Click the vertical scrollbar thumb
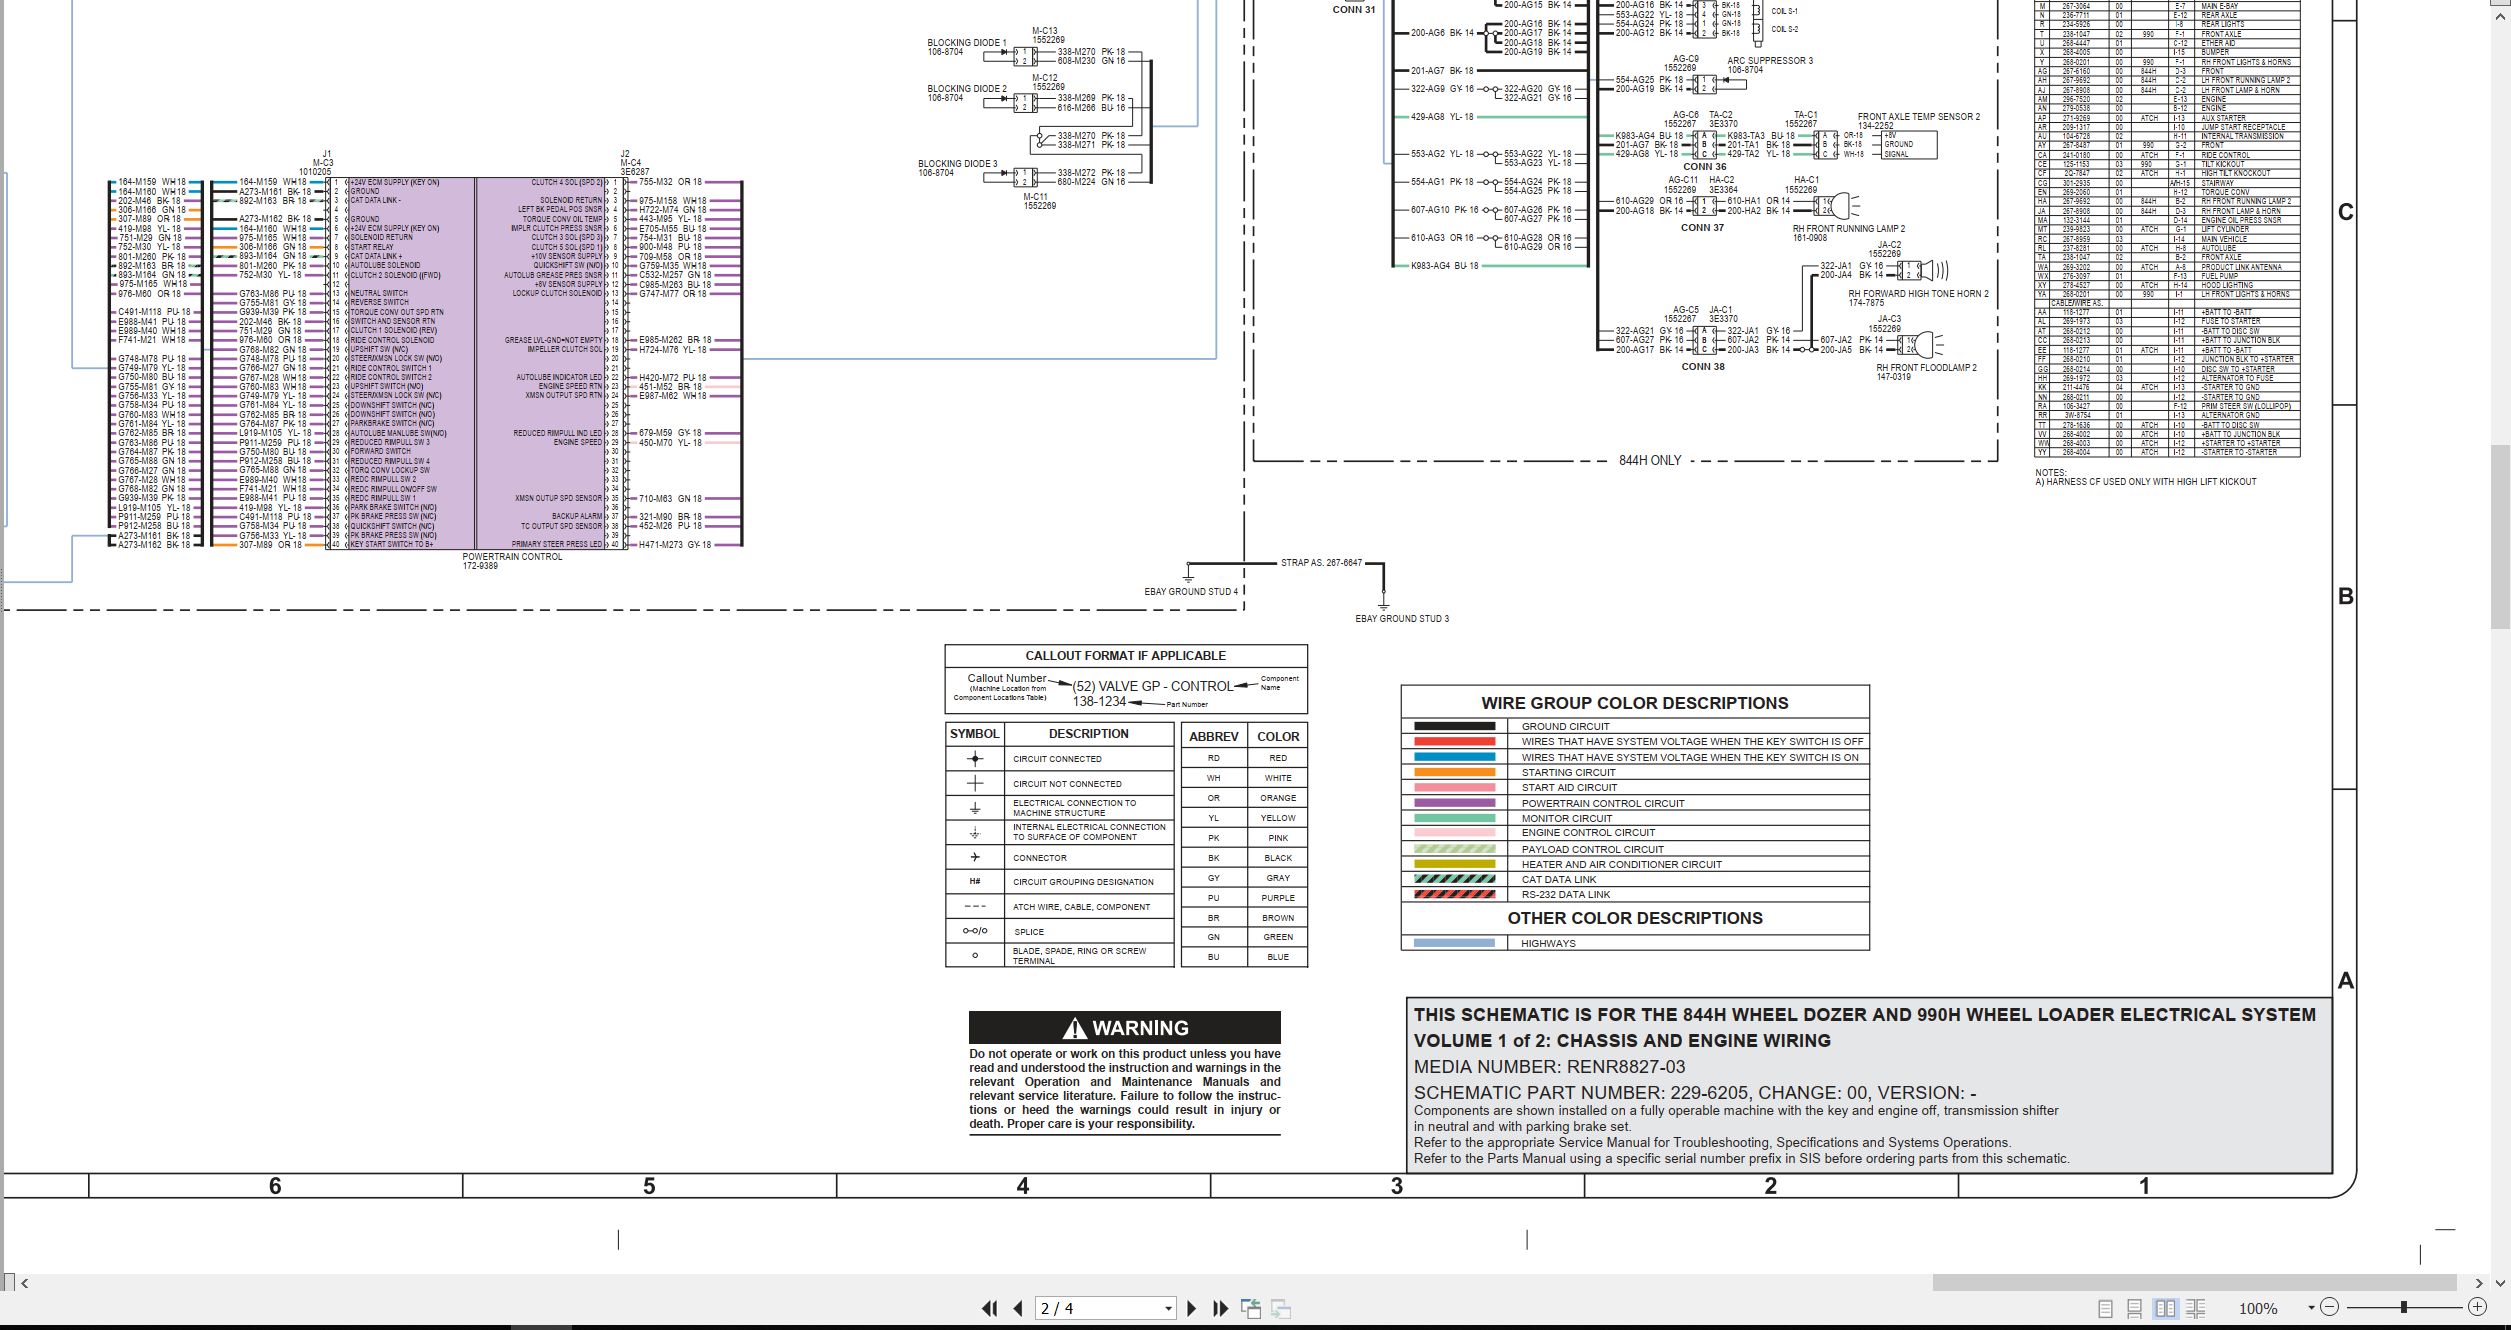The image size is (2511, 1330). click(2498, 538)
